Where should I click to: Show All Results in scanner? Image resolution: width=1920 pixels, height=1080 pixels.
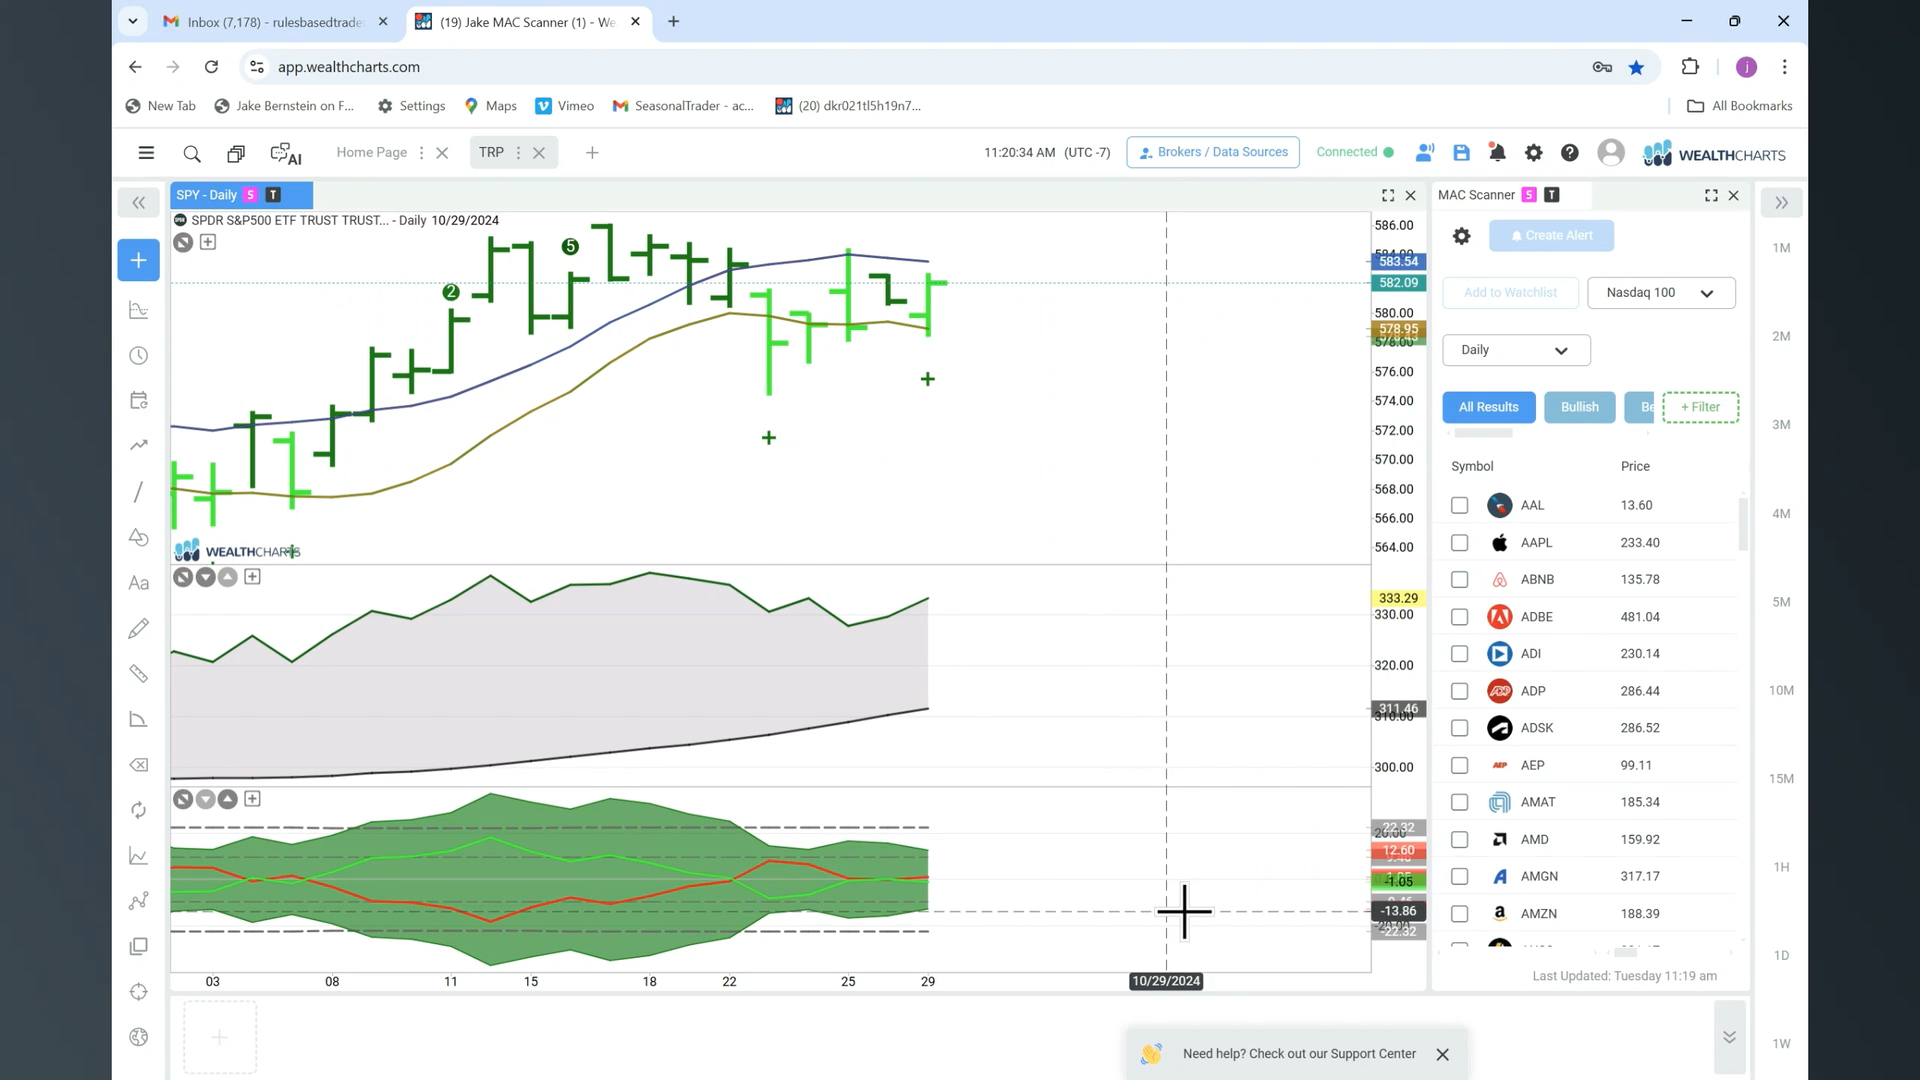[1488, 407]
